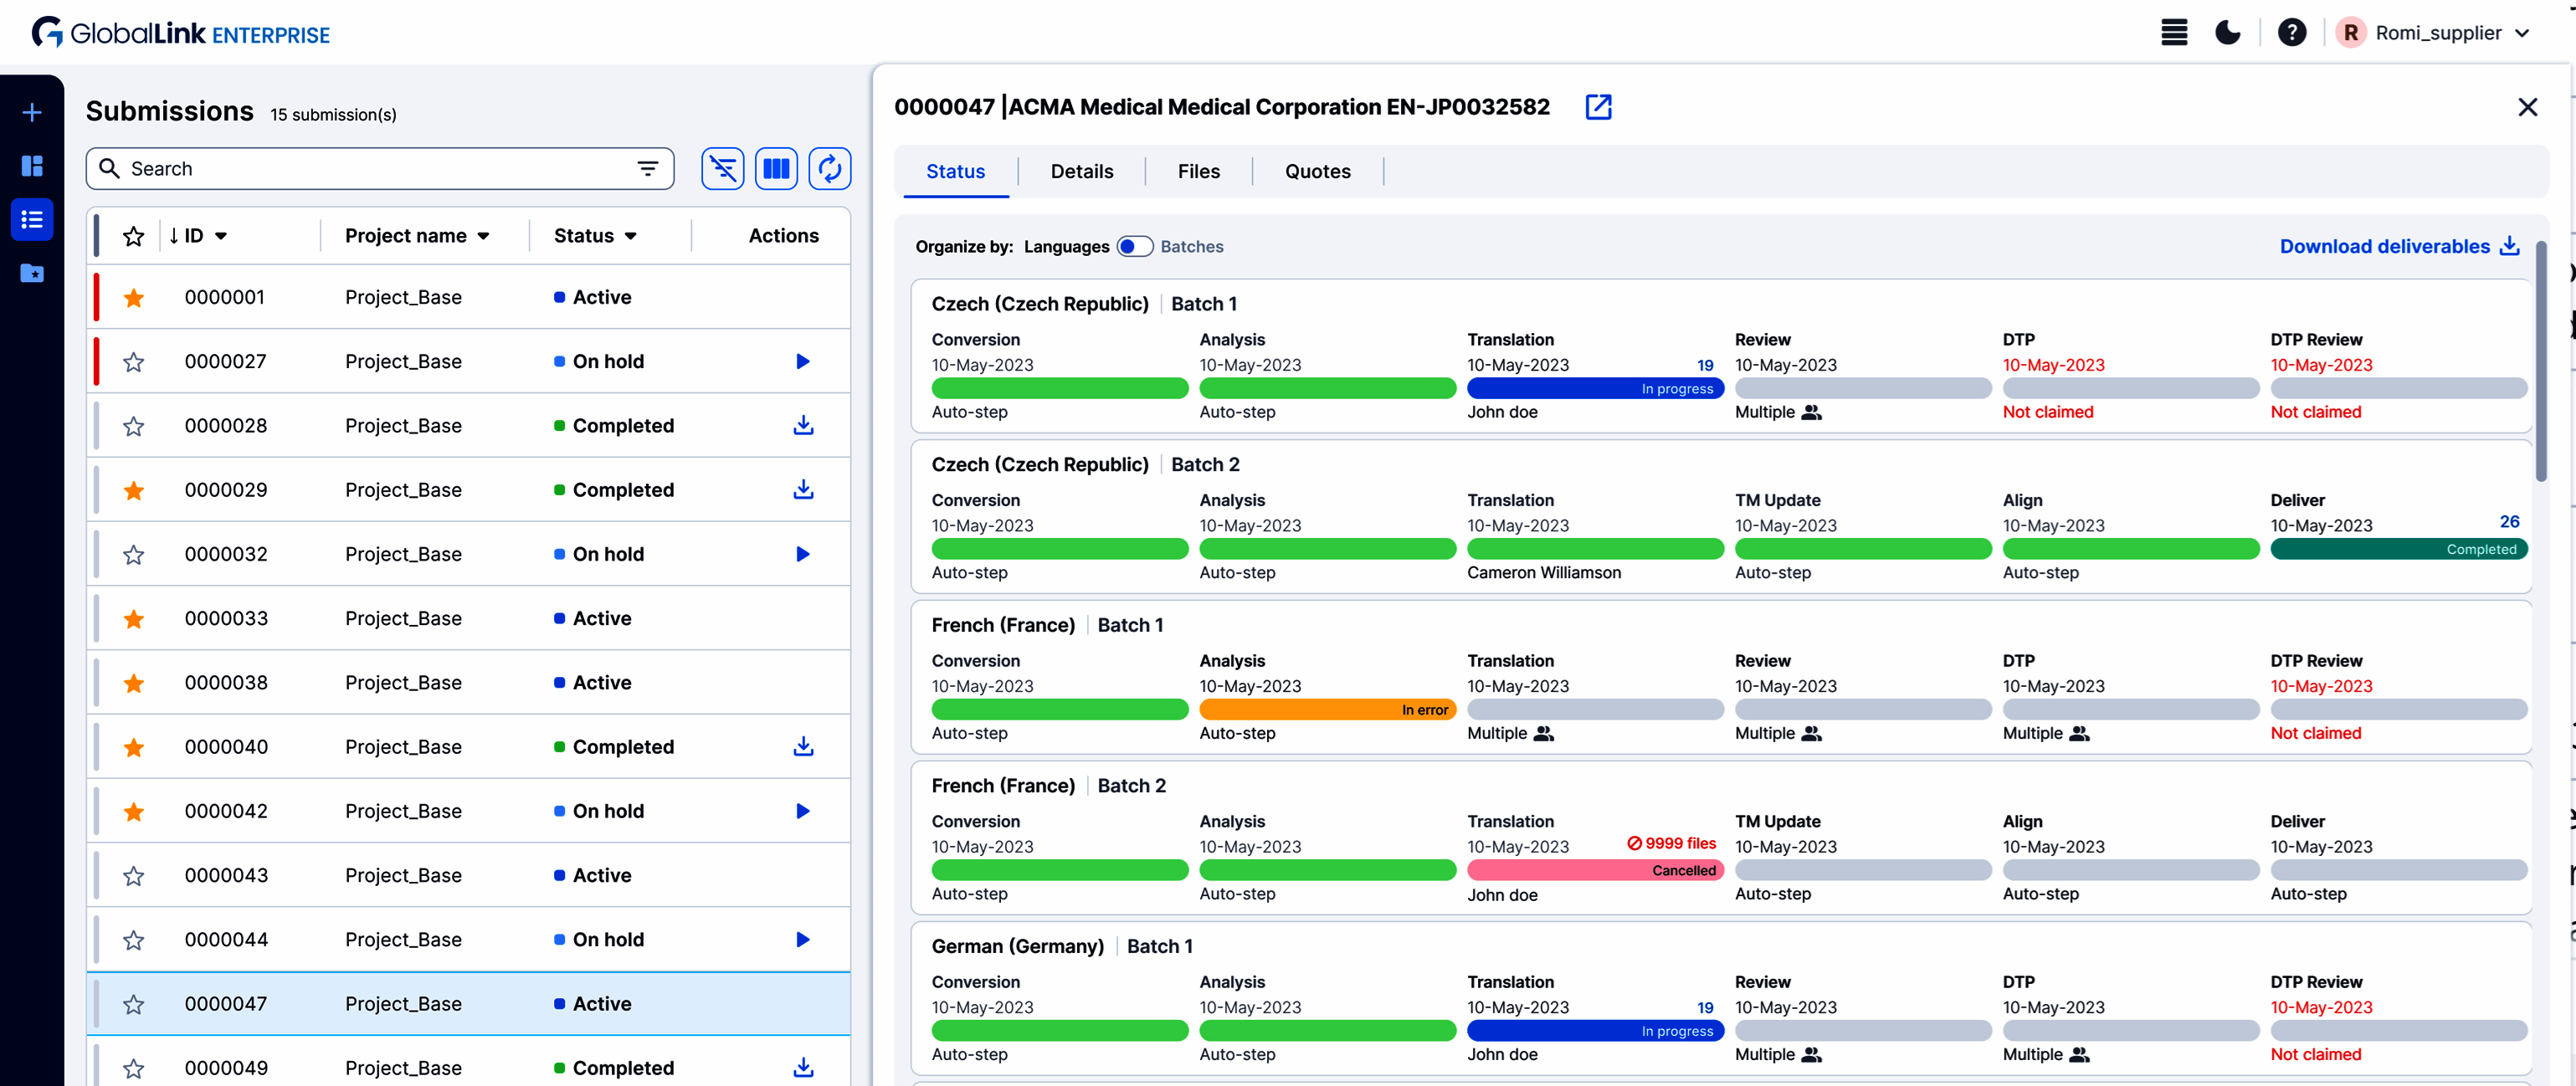2576x1086 pixels.
Task: Toggle favorite star for submission 0000027
Action: click(x=134, y=361)
